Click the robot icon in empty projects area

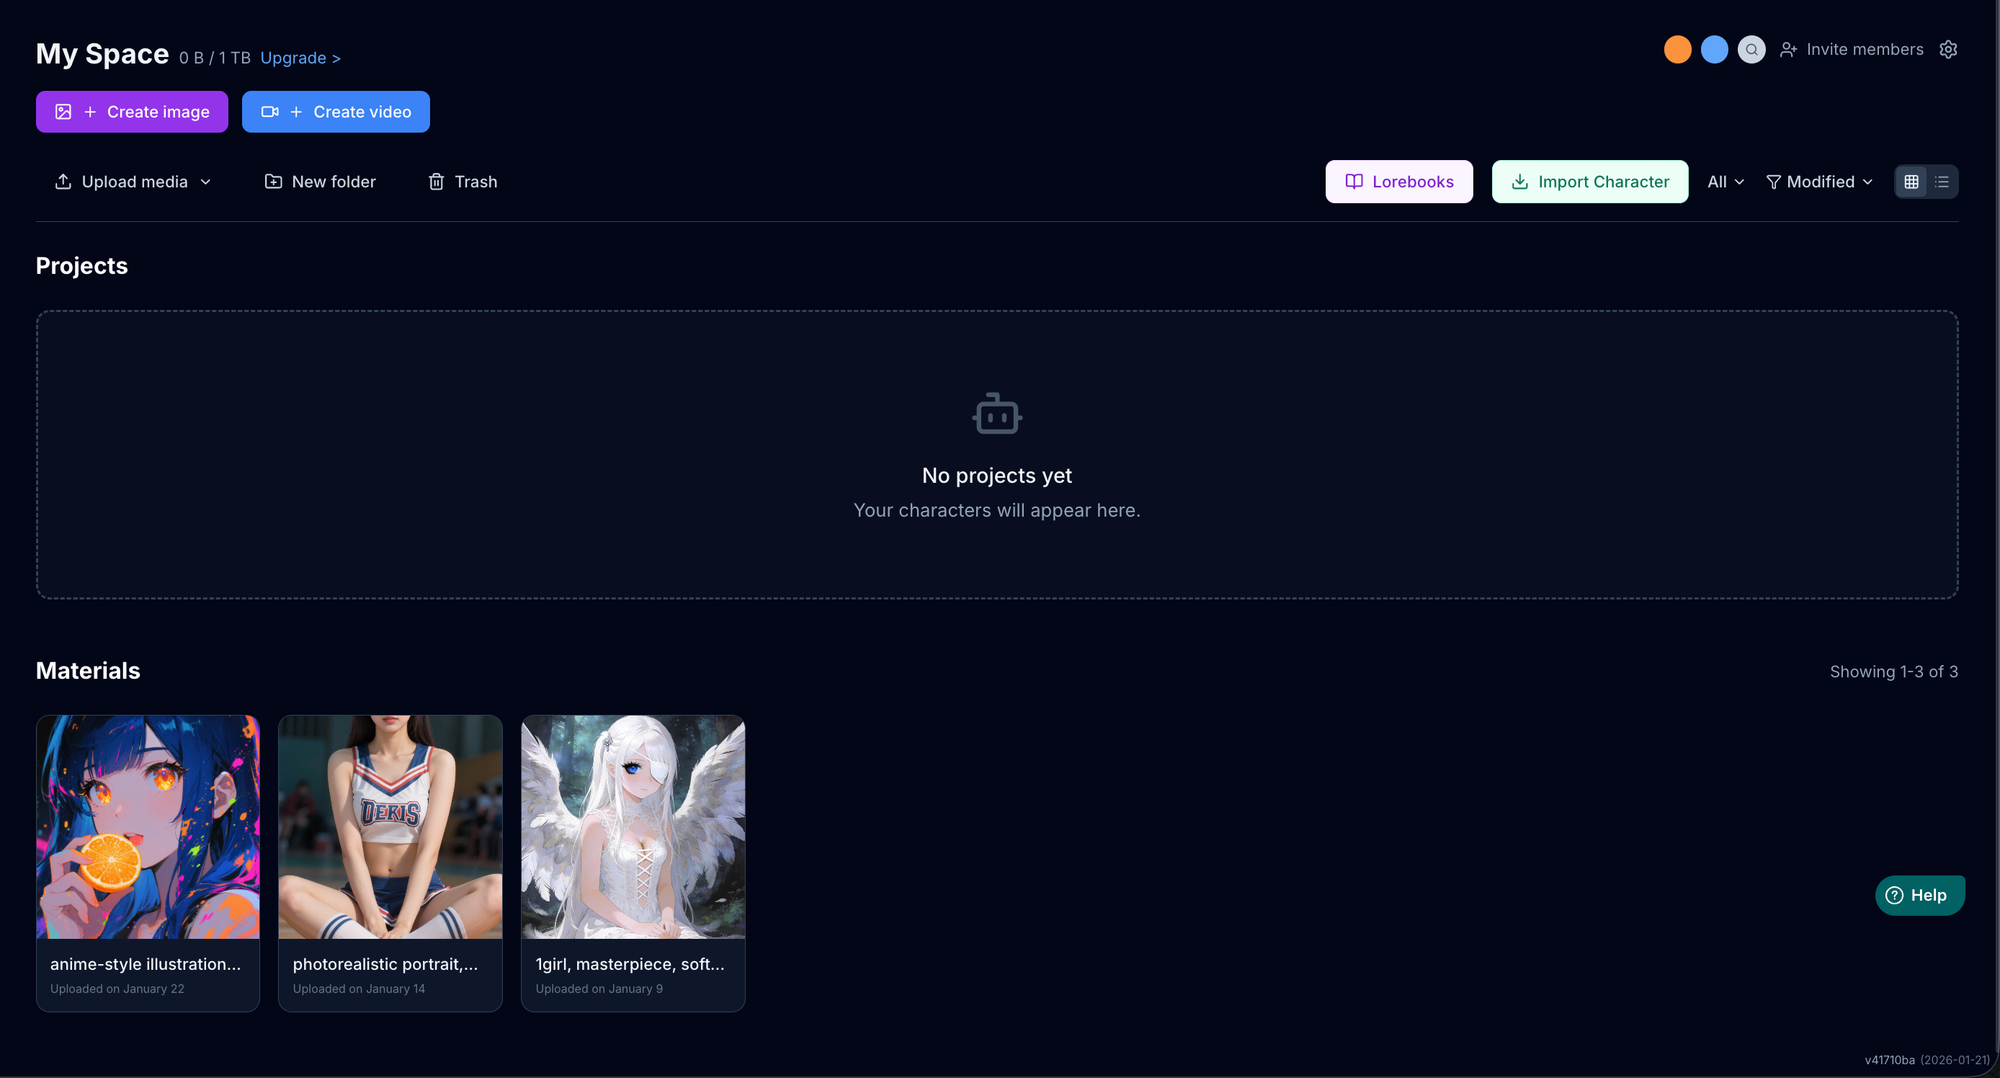coord(997,414)
